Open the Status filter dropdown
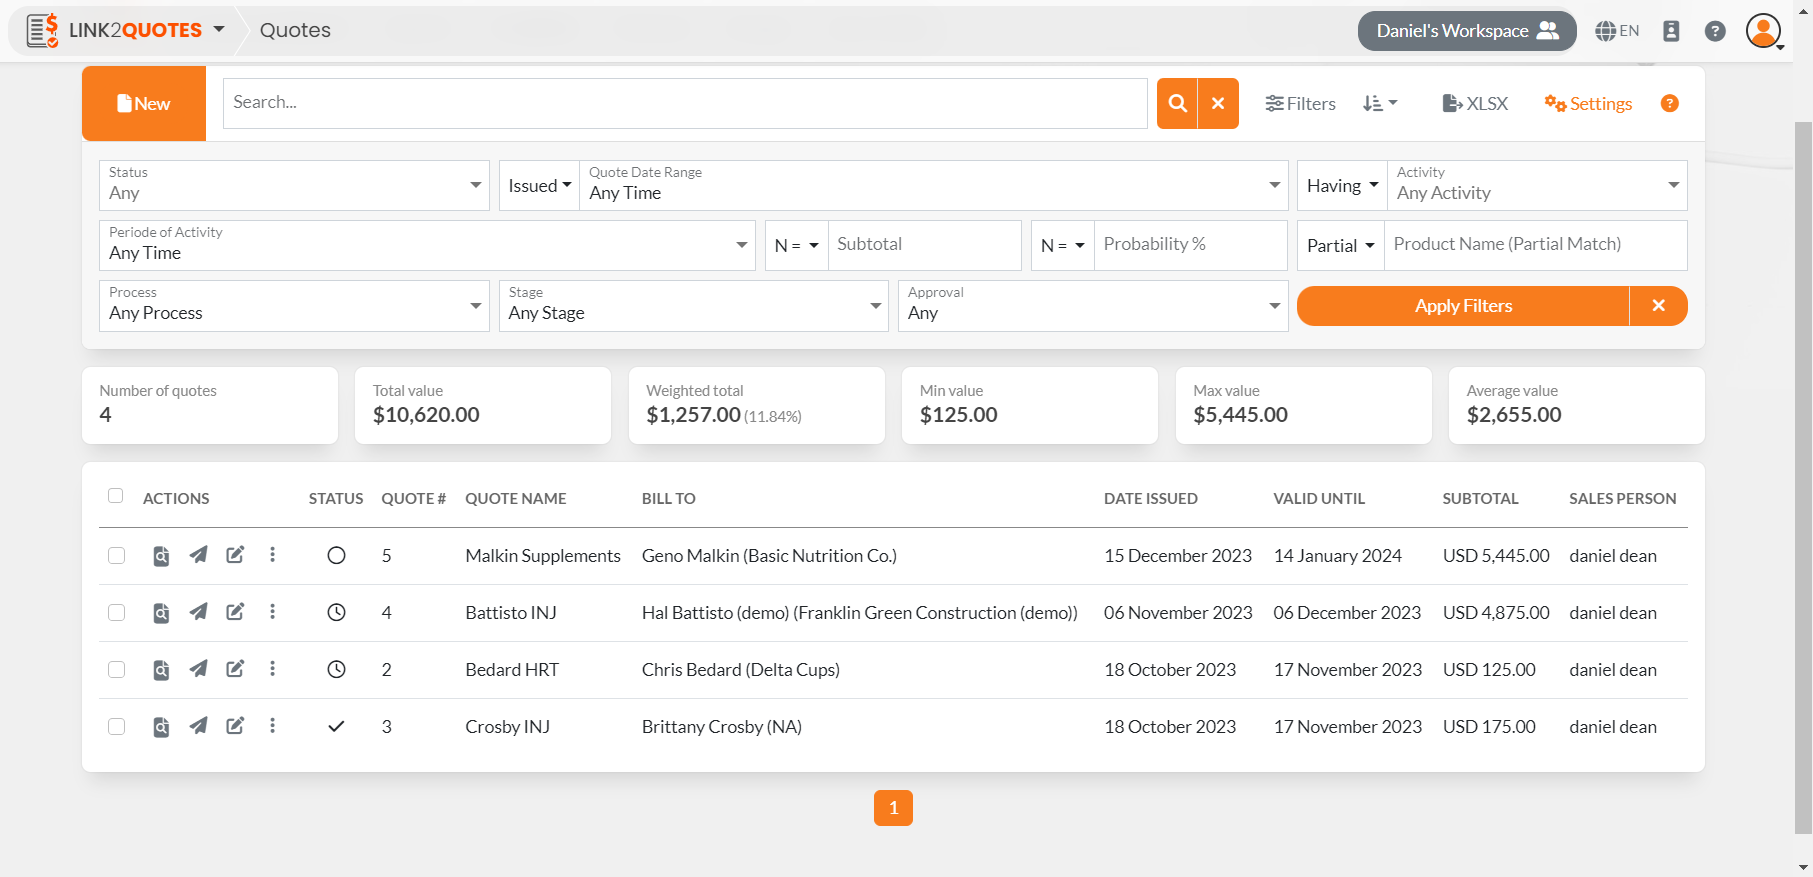 (x=294, y=185)
